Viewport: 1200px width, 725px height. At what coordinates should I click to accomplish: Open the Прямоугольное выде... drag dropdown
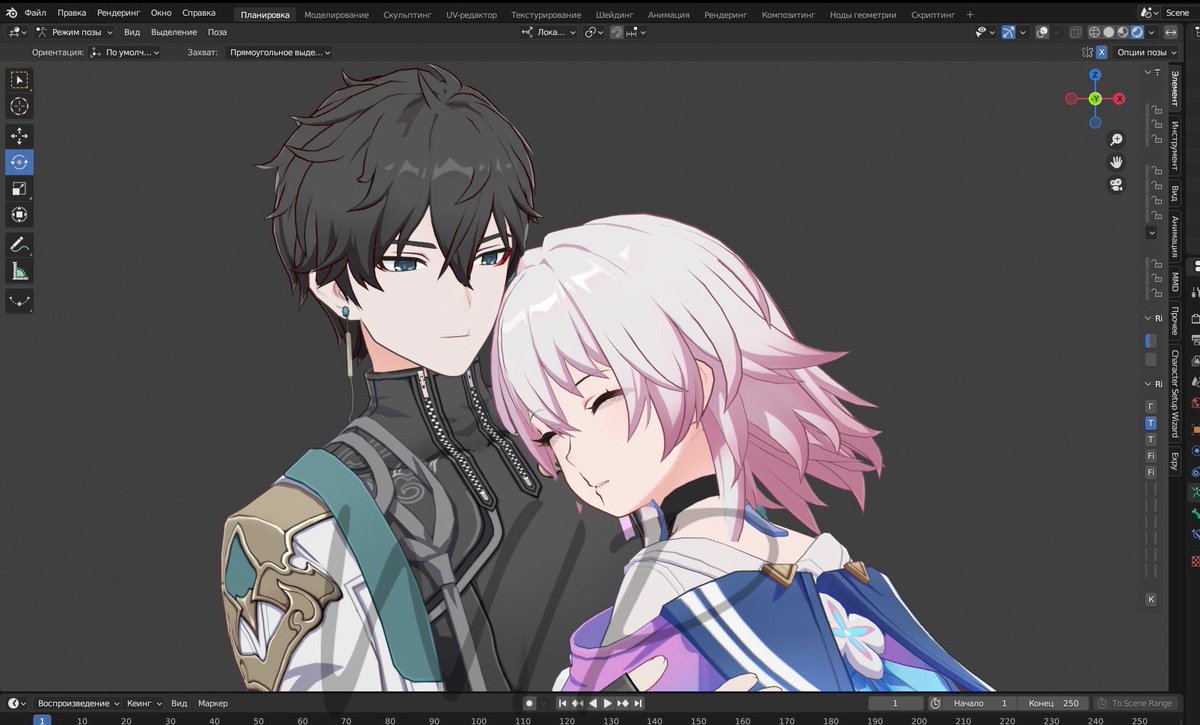point(279,52)
